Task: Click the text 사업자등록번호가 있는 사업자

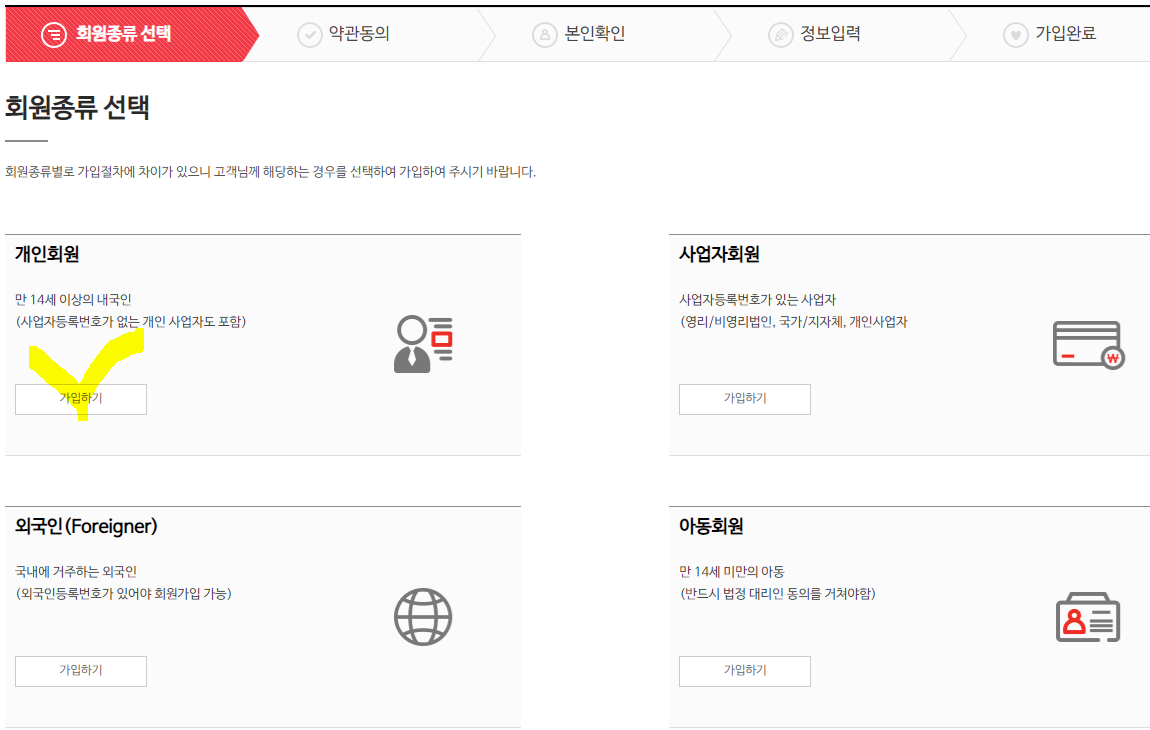Action: point(758,299)
